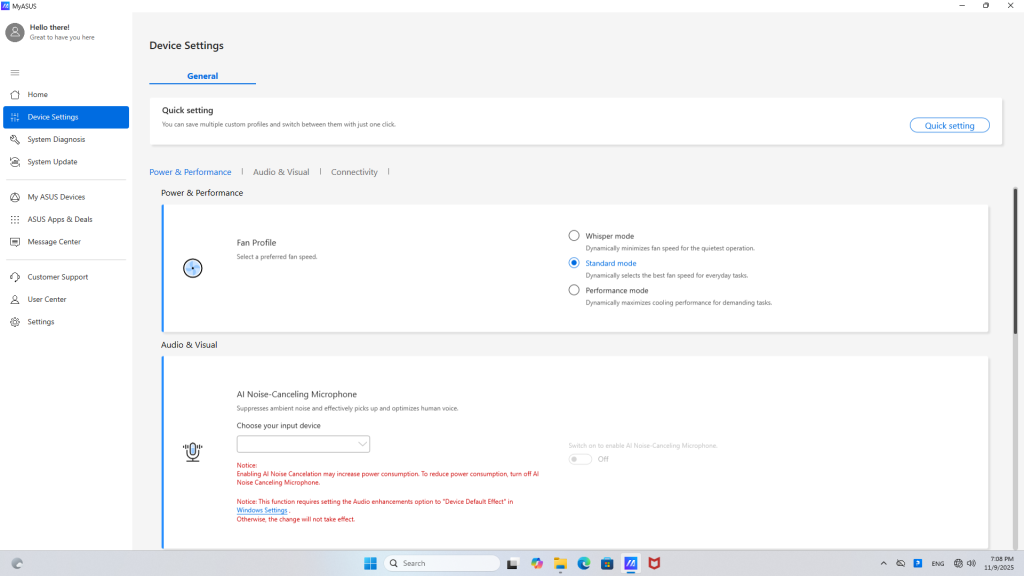Open the Message Center
Image resolution: width=1024 pixels, height=576 pixels.
(x=54, y=242)
